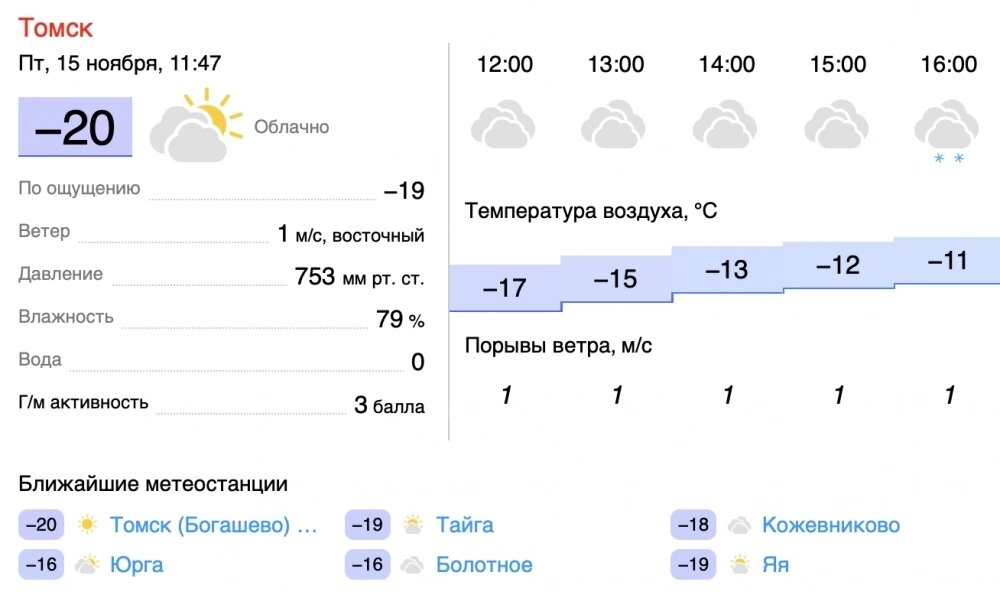Click the cloud icon above 12:00
The width and height of the screenshot is (1000, 595).
coord(505,125)
